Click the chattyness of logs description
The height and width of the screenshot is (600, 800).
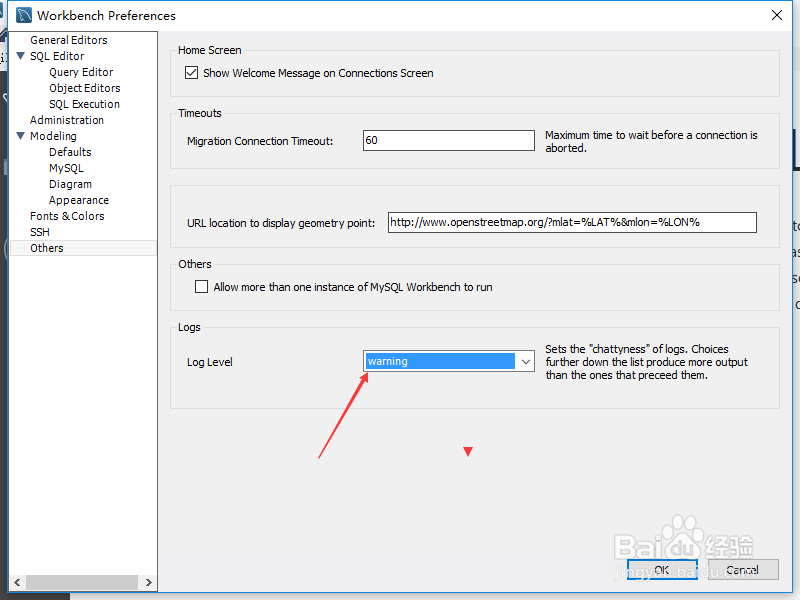[646, 362]
